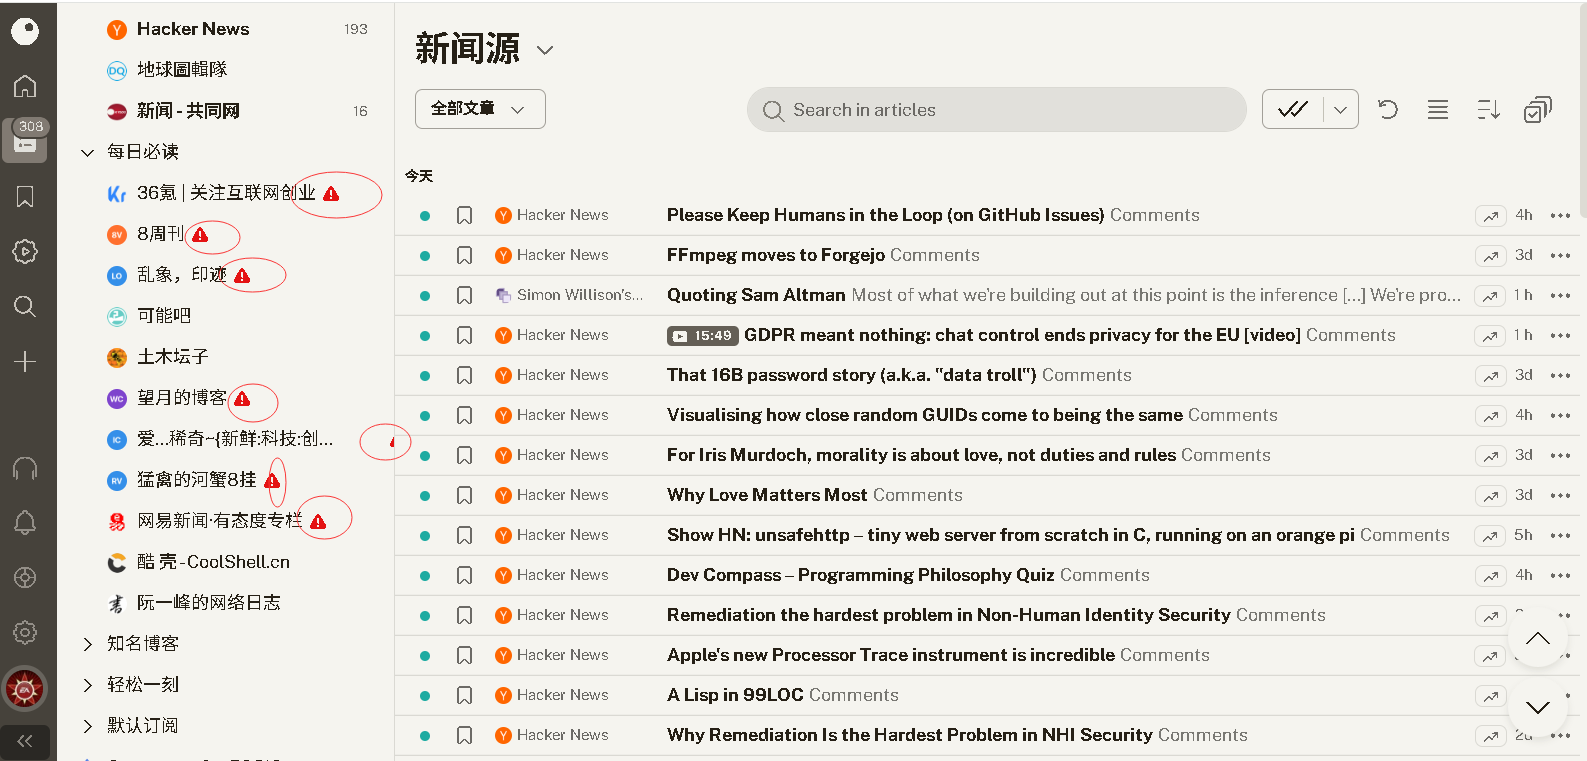Click the scroll-up round arrow button

pyautogui.click(x=1538, y=638)
